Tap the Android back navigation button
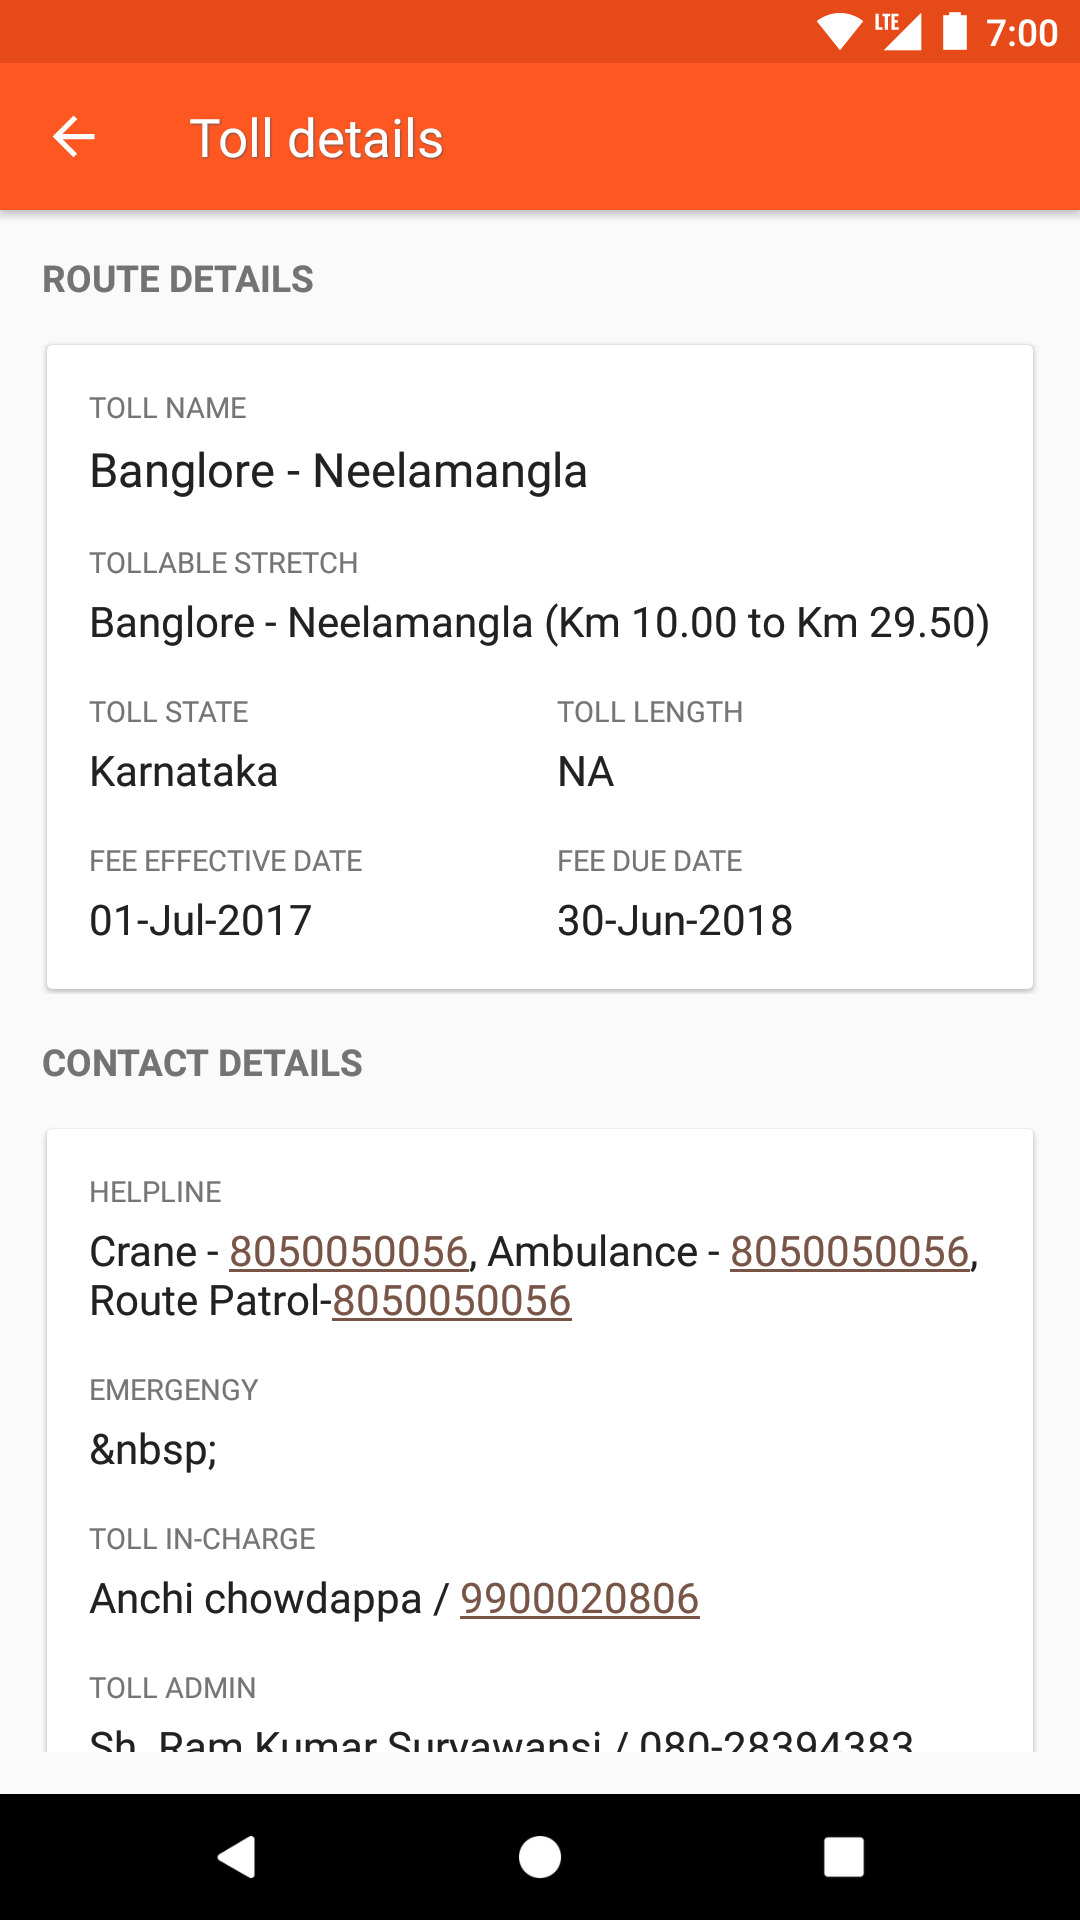 click(237, 1857)
